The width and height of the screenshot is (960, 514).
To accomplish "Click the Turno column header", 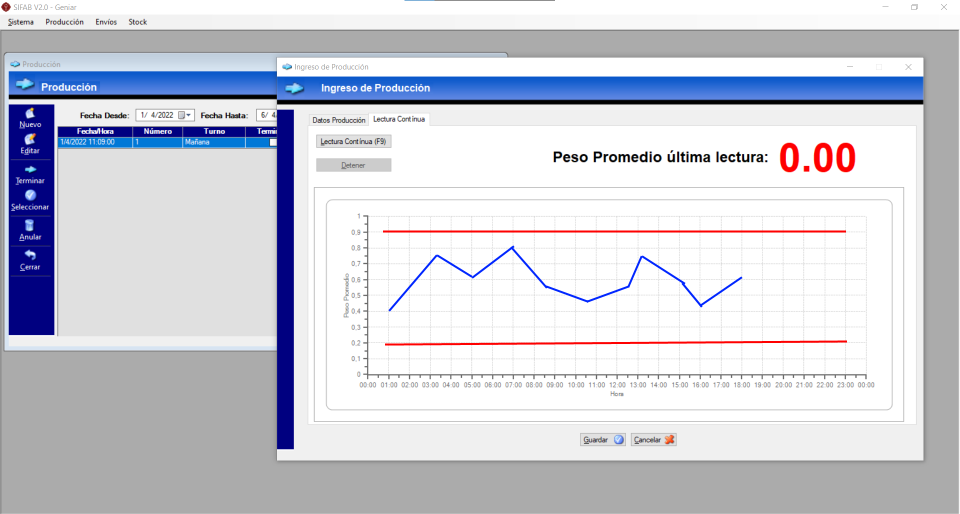I will [x=214, y=132].
